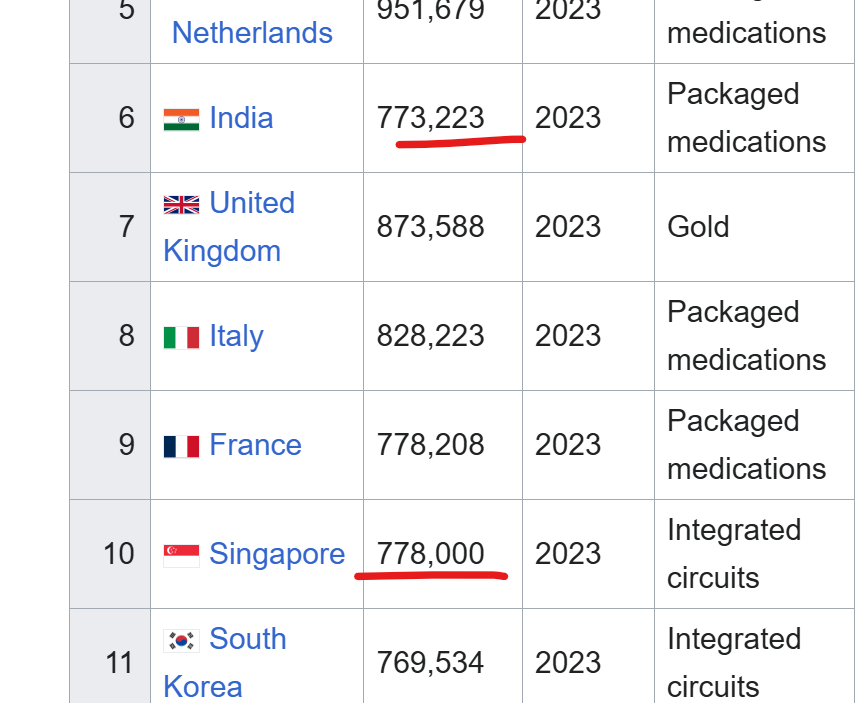Click Italy's value 828,223
Image resolution: width=867 pixels, height=703 pixels.
click(x=430, y=336)
